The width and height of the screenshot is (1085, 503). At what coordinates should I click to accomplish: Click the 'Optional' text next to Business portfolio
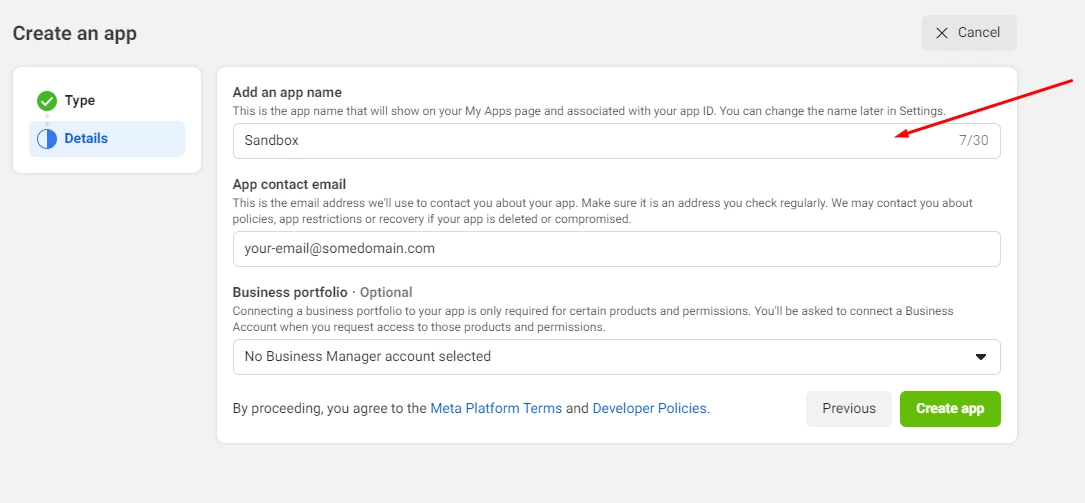point(386,292)
